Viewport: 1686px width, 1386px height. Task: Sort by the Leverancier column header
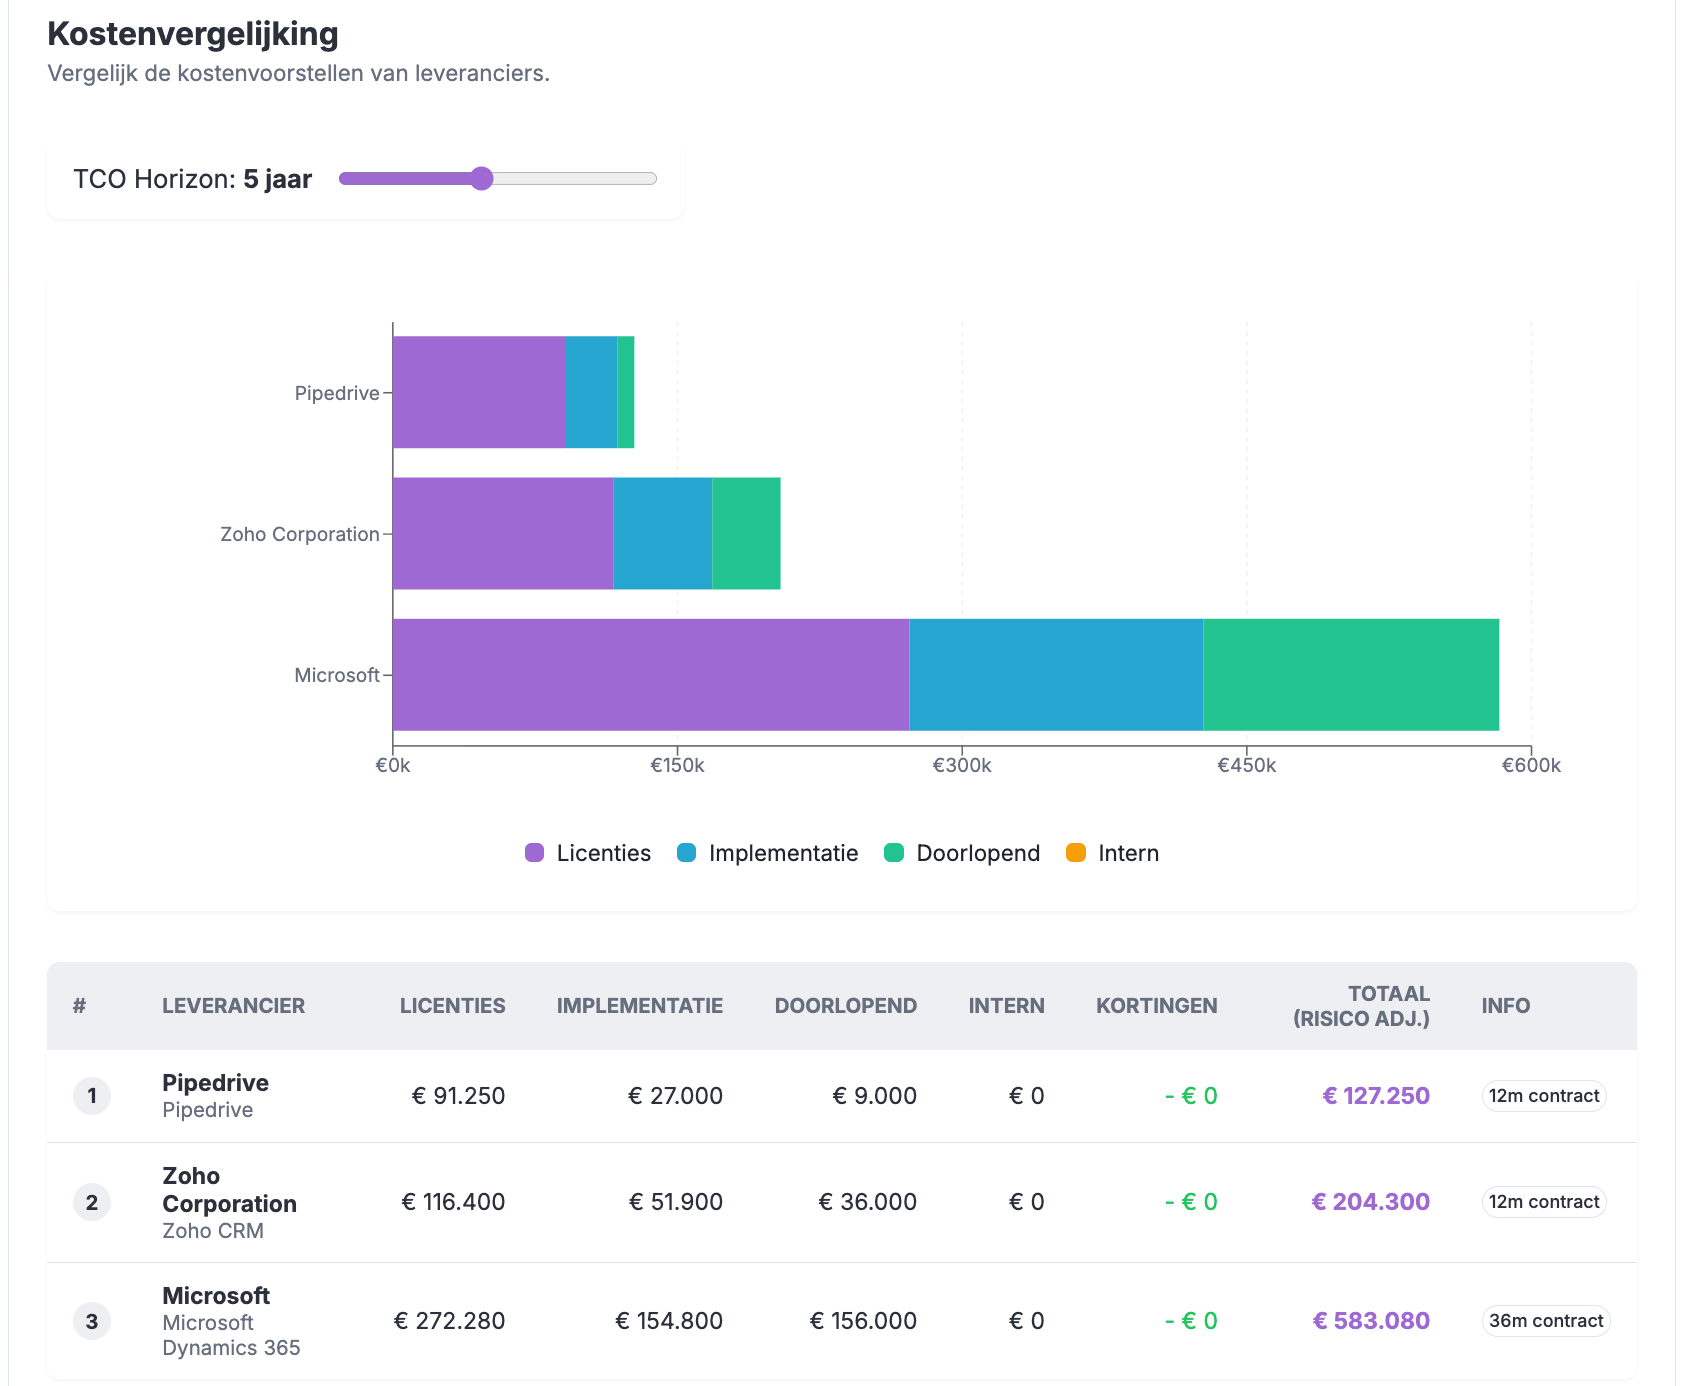[233, 1006]
